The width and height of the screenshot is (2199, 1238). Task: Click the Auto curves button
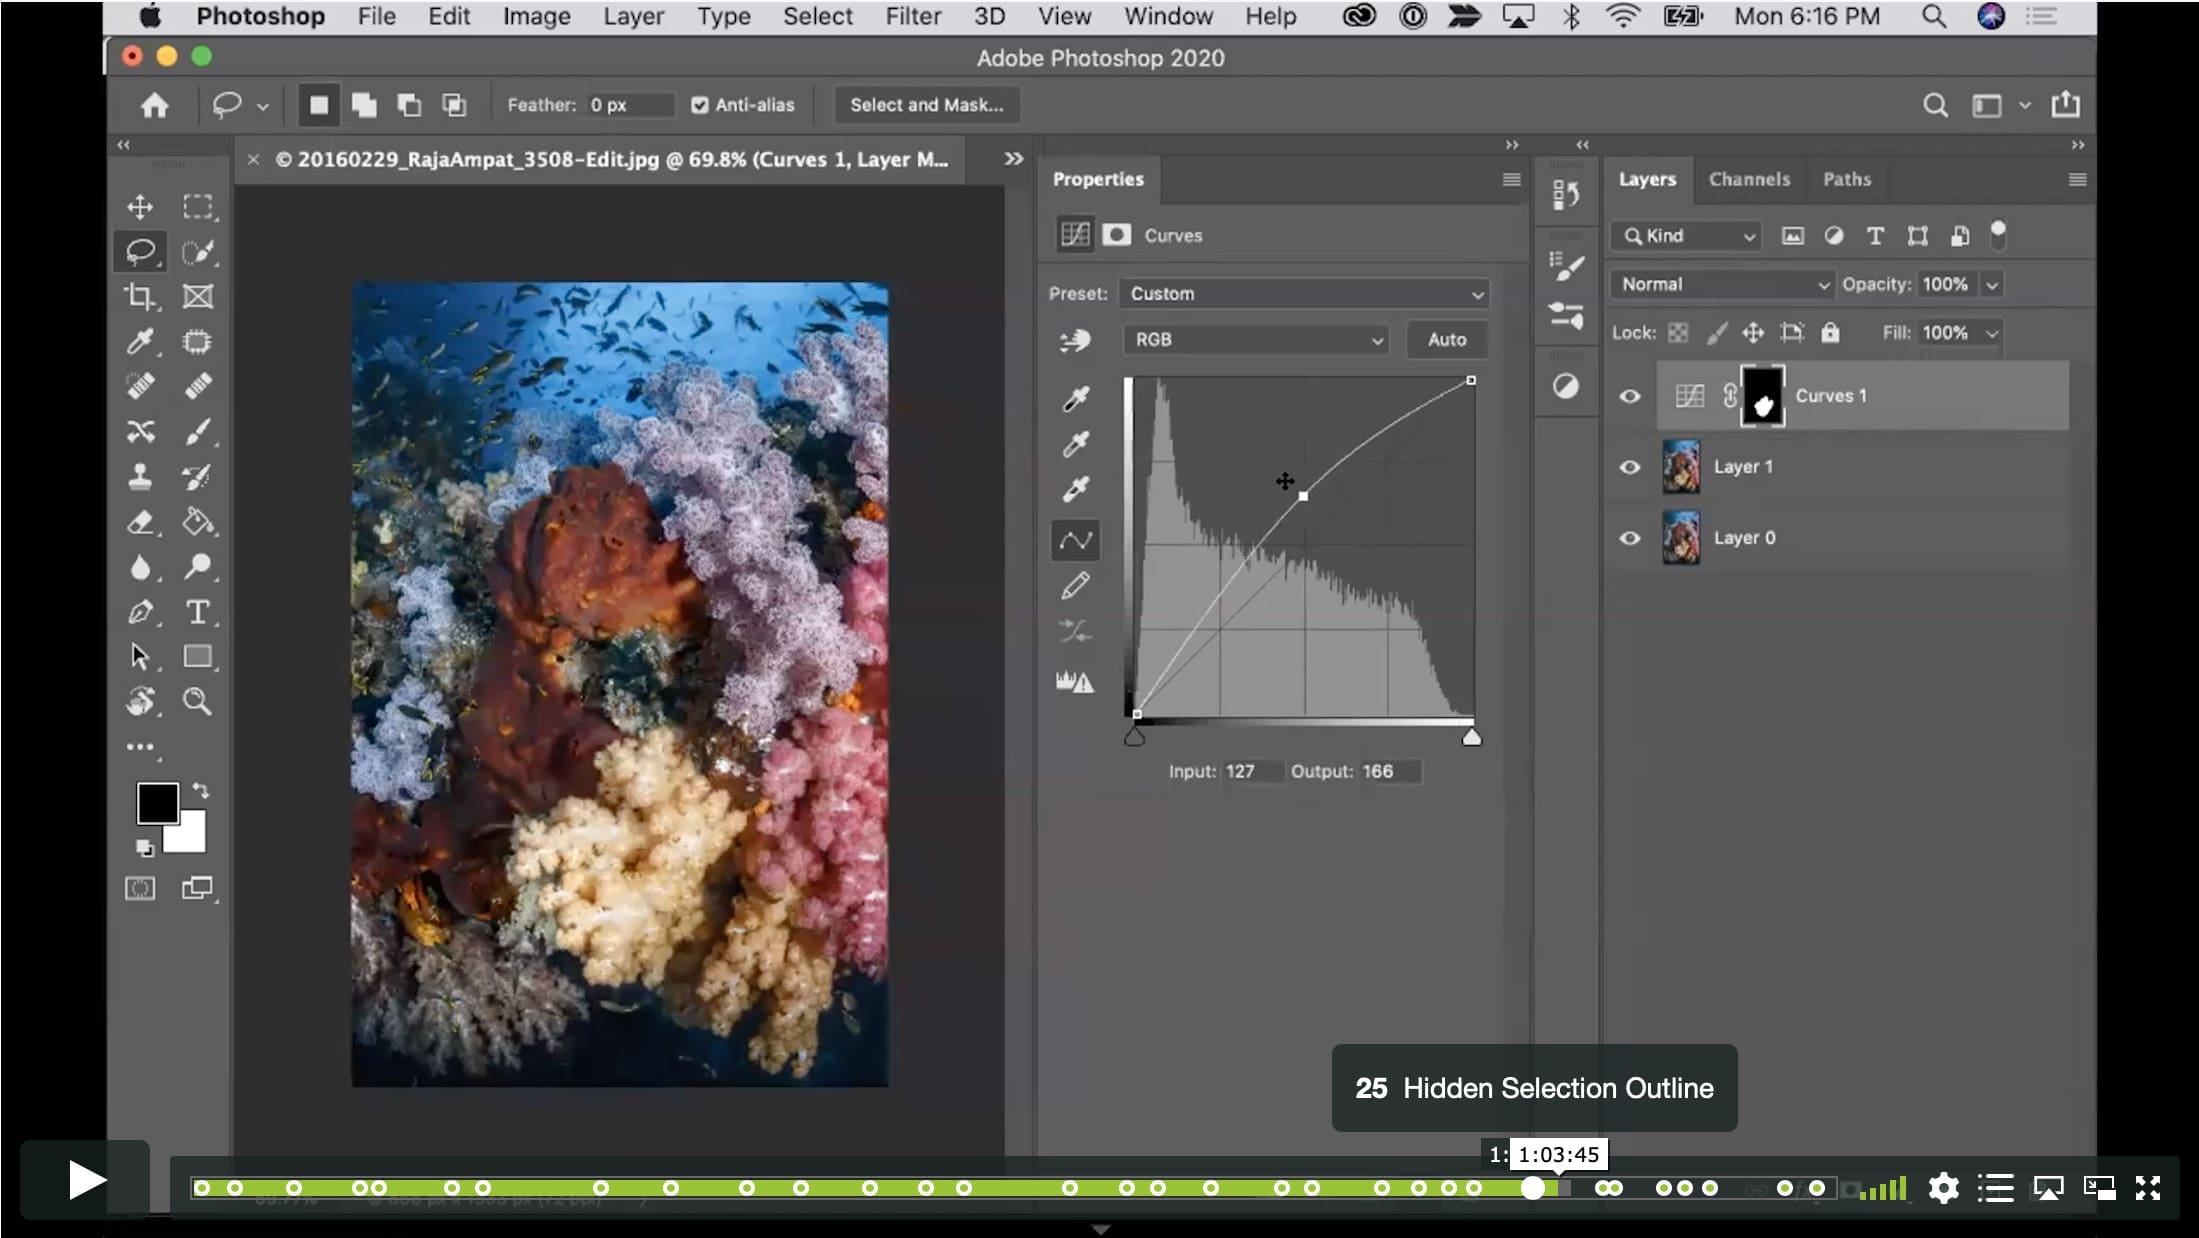1446,340
